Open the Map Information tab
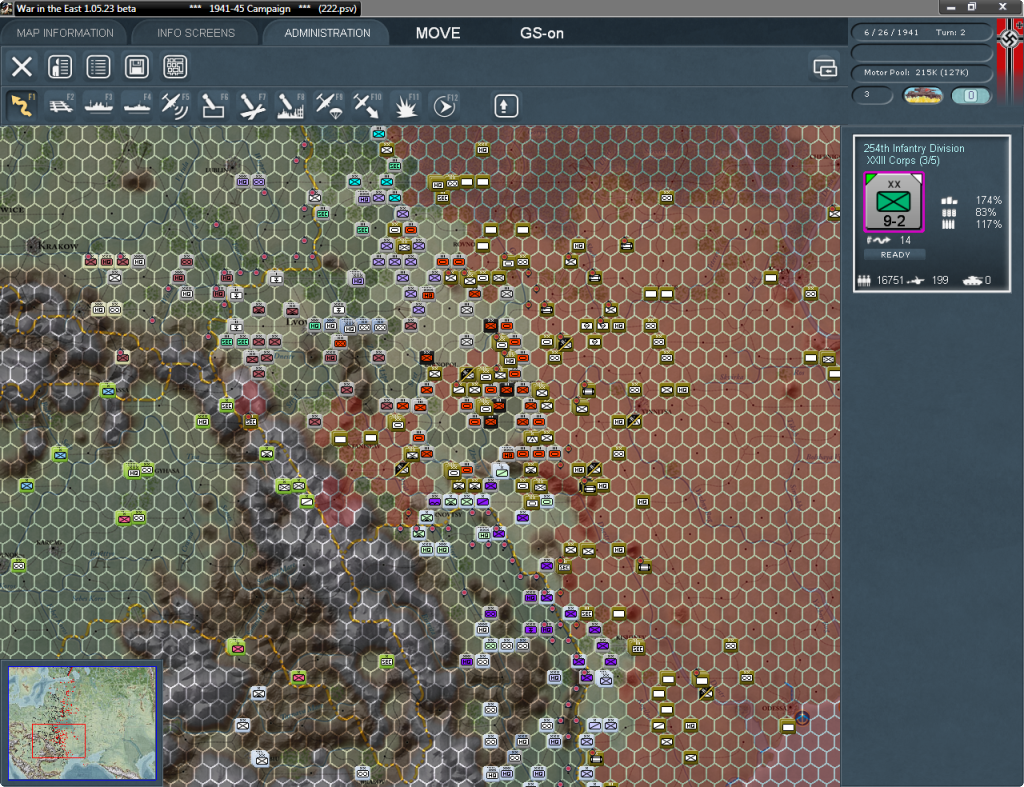This screenshot has width=1024, height=787. click(65, 33)
